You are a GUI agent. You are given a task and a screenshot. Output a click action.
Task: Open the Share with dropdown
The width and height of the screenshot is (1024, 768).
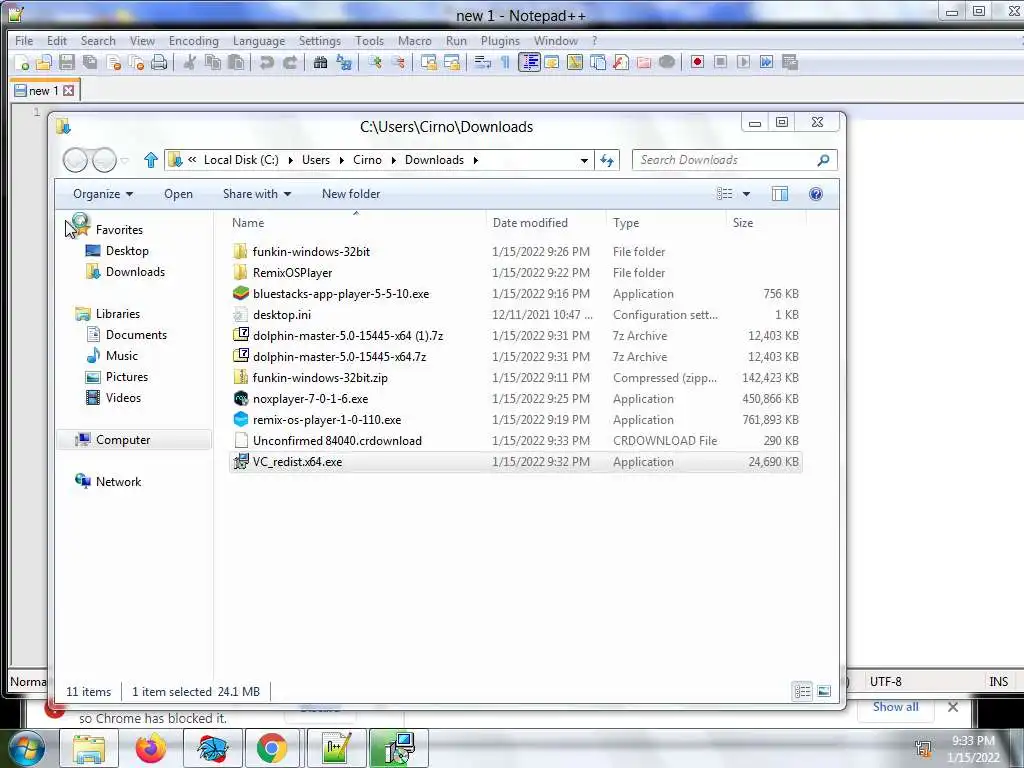click(x=257, y=194)
